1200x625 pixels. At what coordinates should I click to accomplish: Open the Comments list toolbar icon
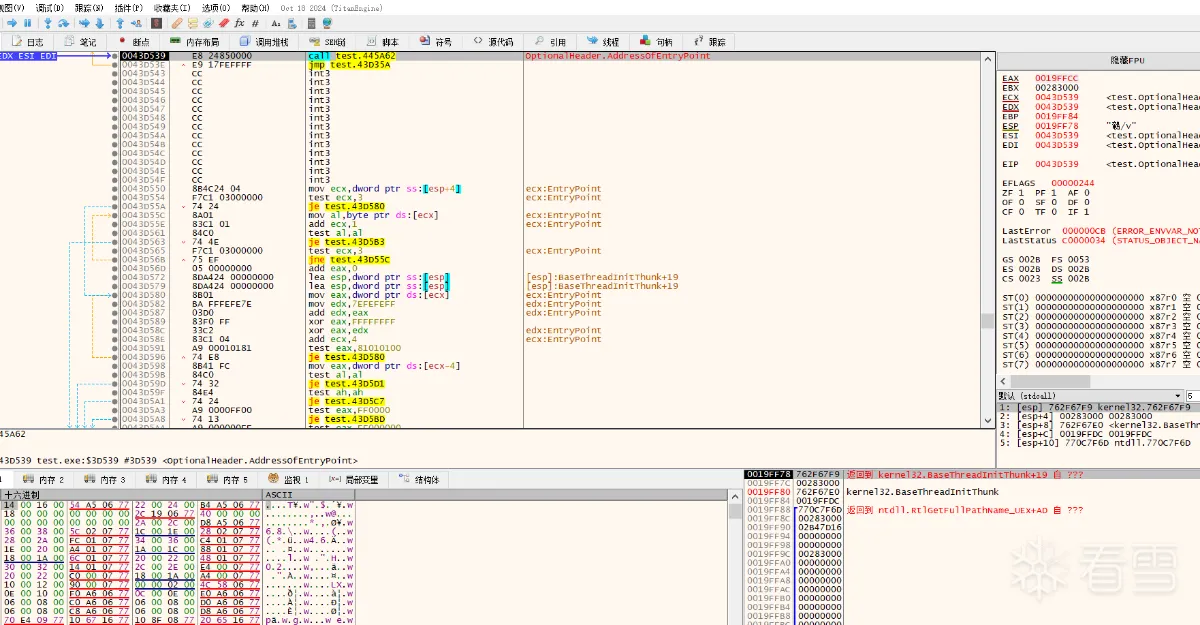click(x=193, y=23)
